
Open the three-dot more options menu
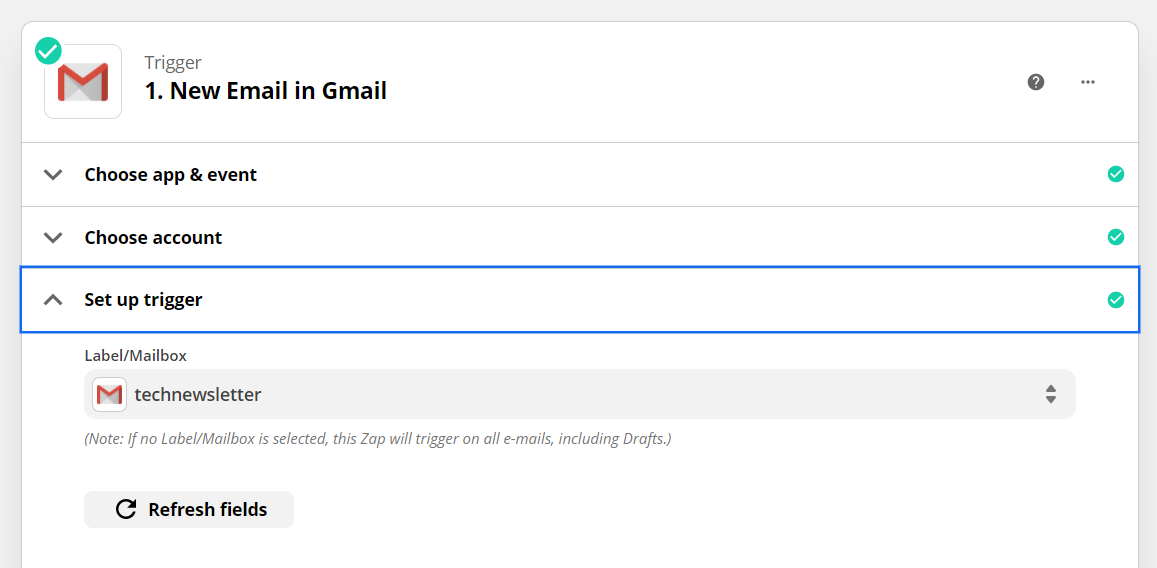click(1088, 82)
